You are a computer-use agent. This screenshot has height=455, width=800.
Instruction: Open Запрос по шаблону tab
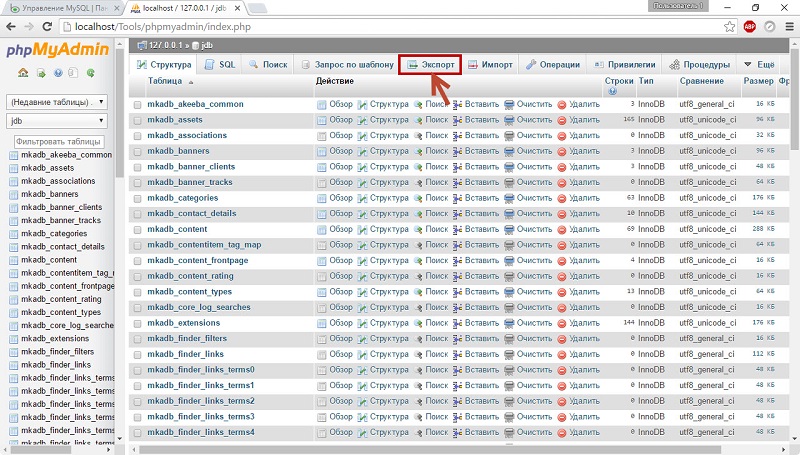point(347,65)
